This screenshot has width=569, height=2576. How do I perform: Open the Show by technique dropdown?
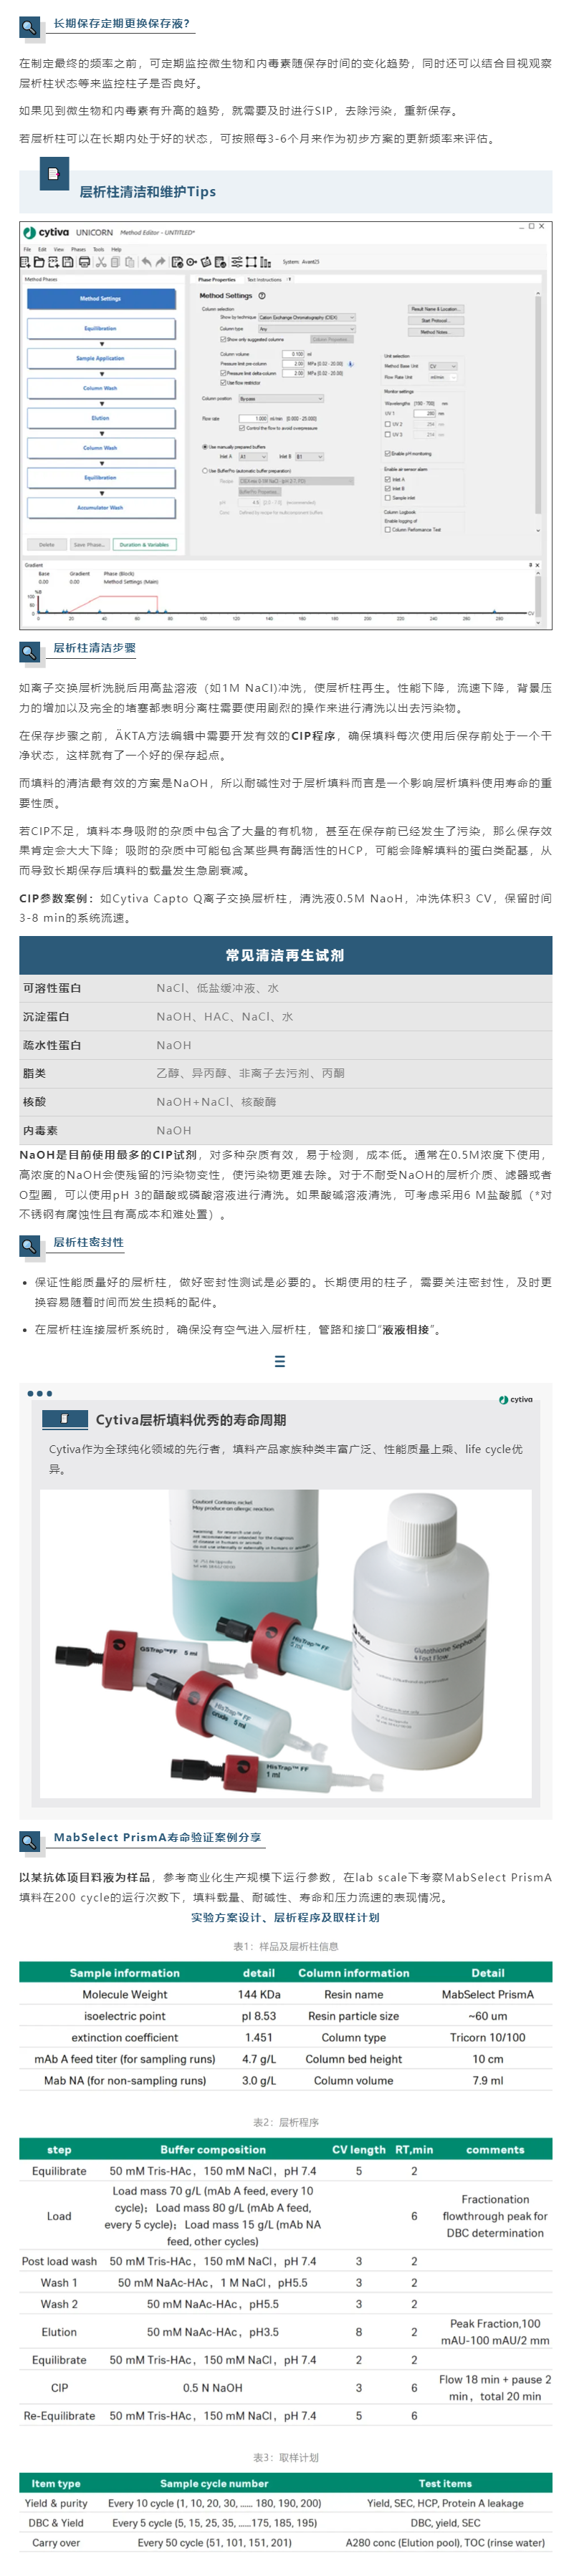point(307,317)
